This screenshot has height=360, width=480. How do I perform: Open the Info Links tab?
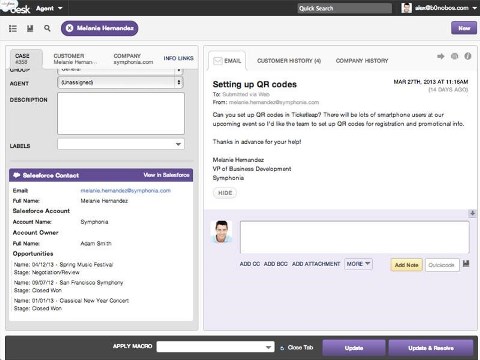[178, 58]
